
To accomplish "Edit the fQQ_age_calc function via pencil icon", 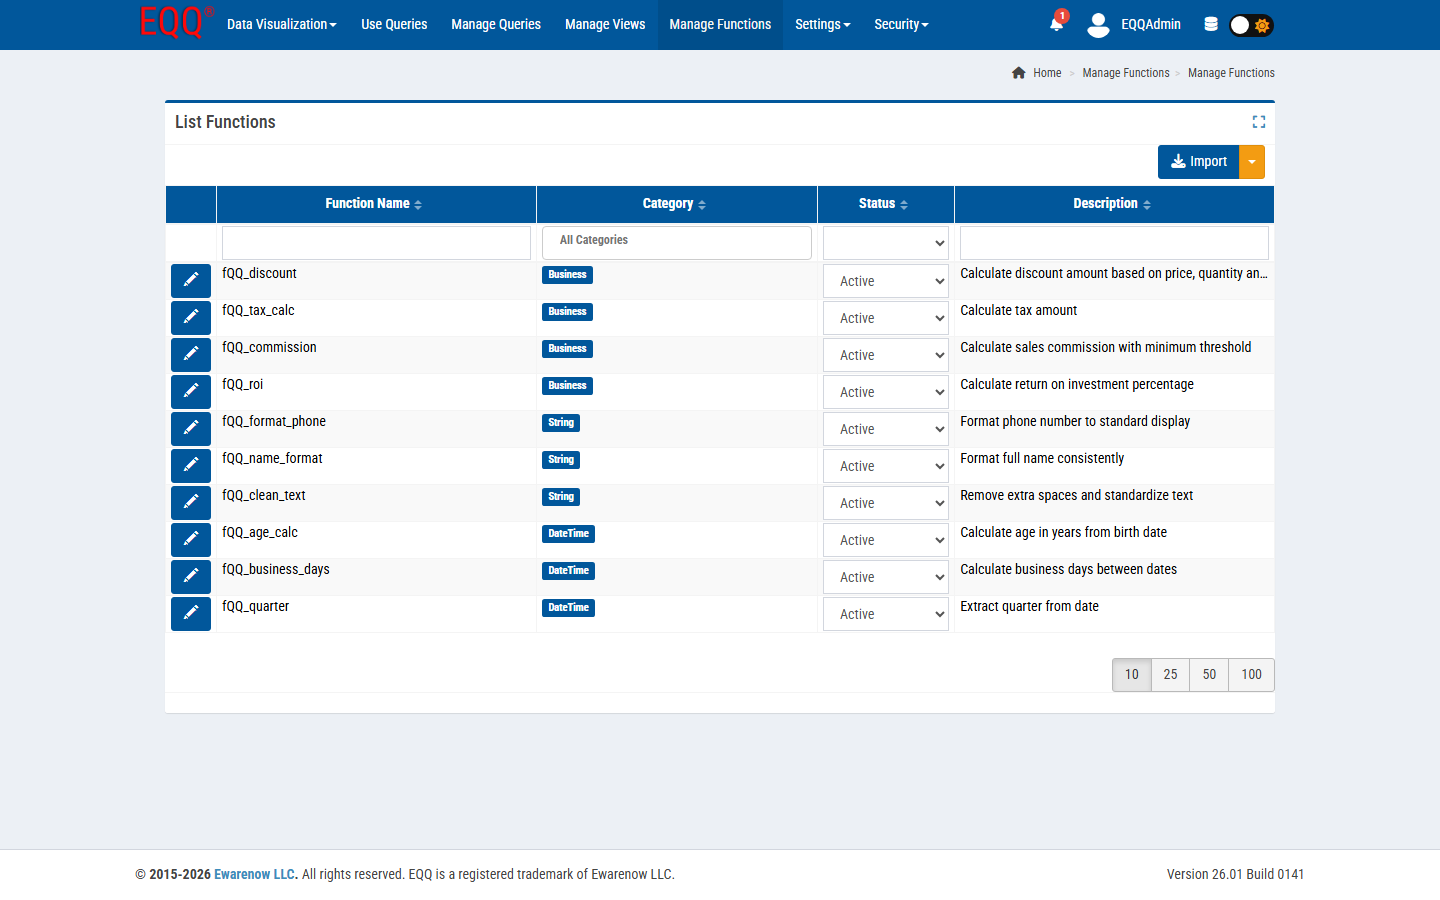I will 190,539.
